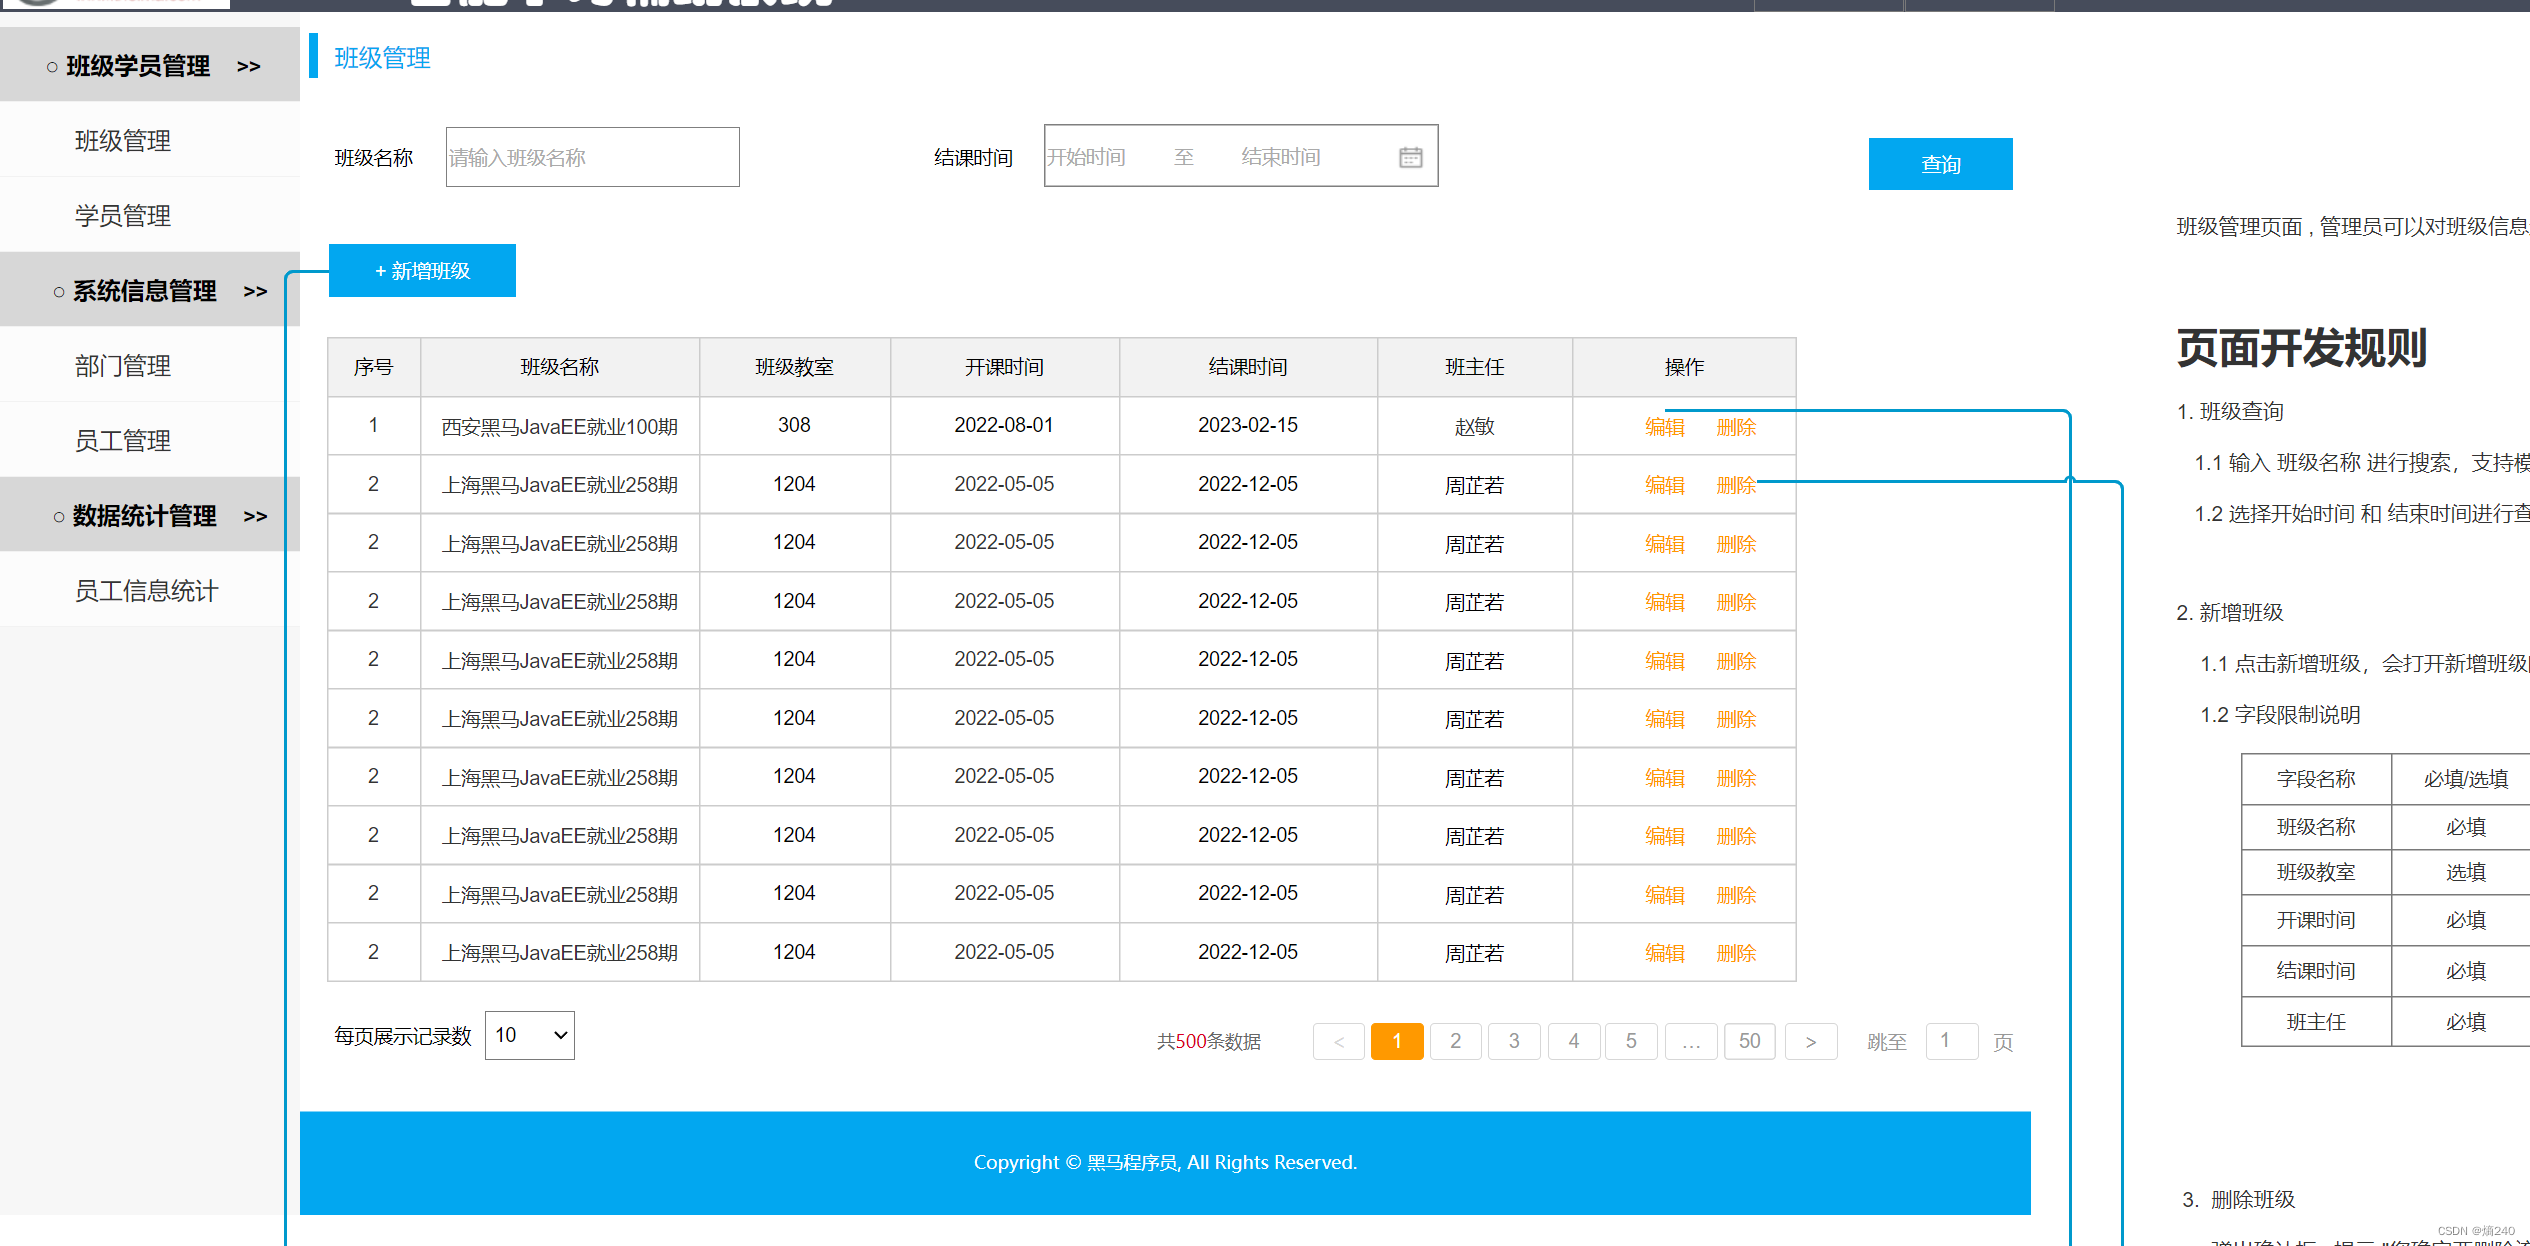Open 学员管理 in the sidebar
2530x1246 pixels.
pyautogui.click(x=123, y=216)
